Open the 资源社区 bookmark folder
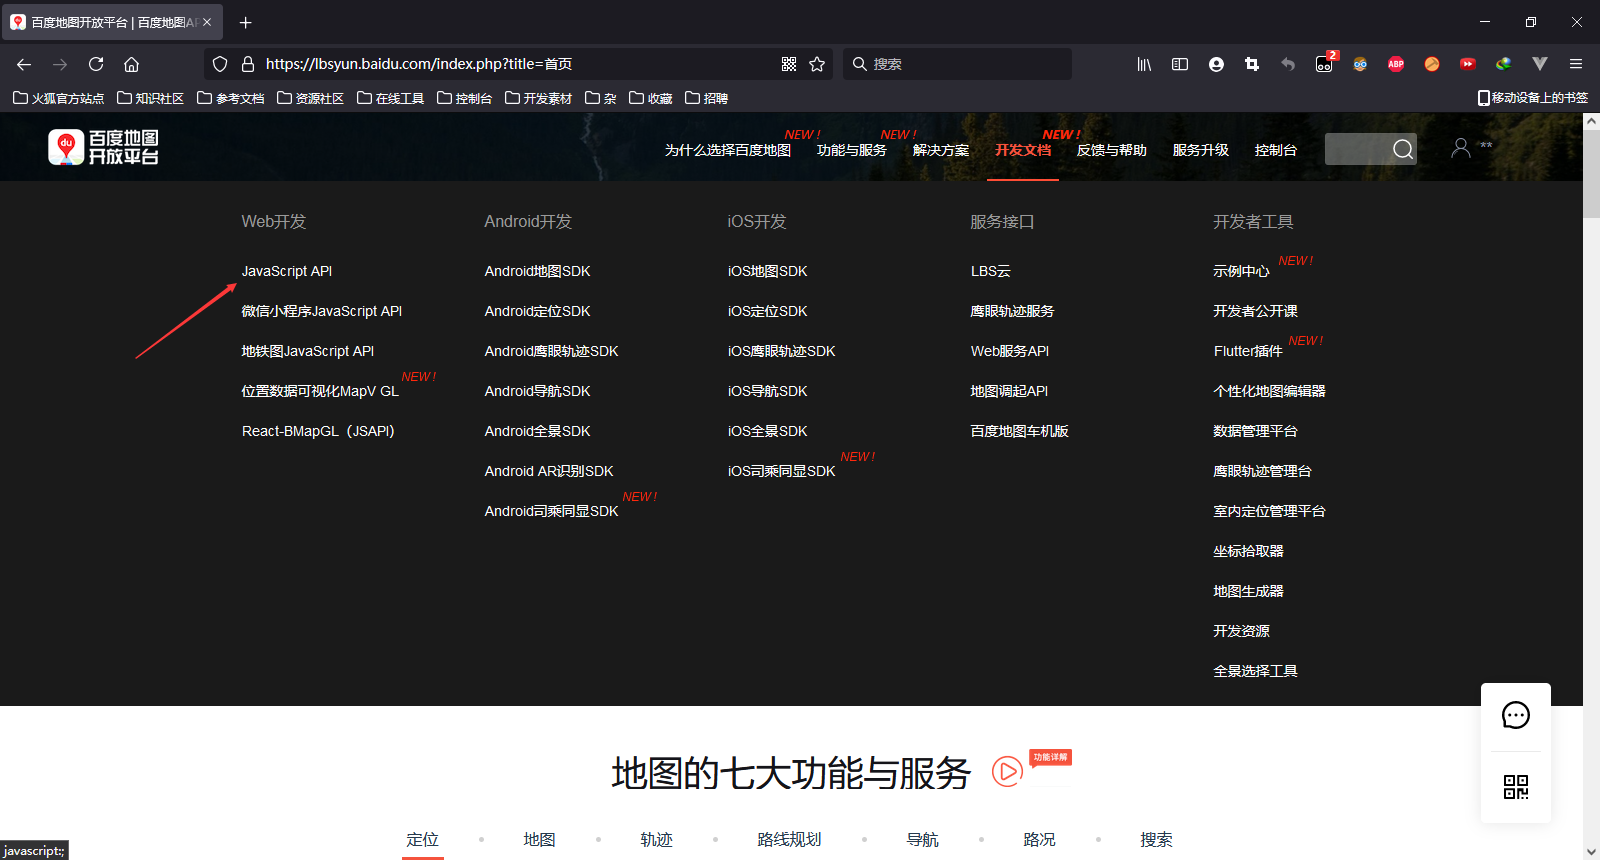 coord(311,98)
